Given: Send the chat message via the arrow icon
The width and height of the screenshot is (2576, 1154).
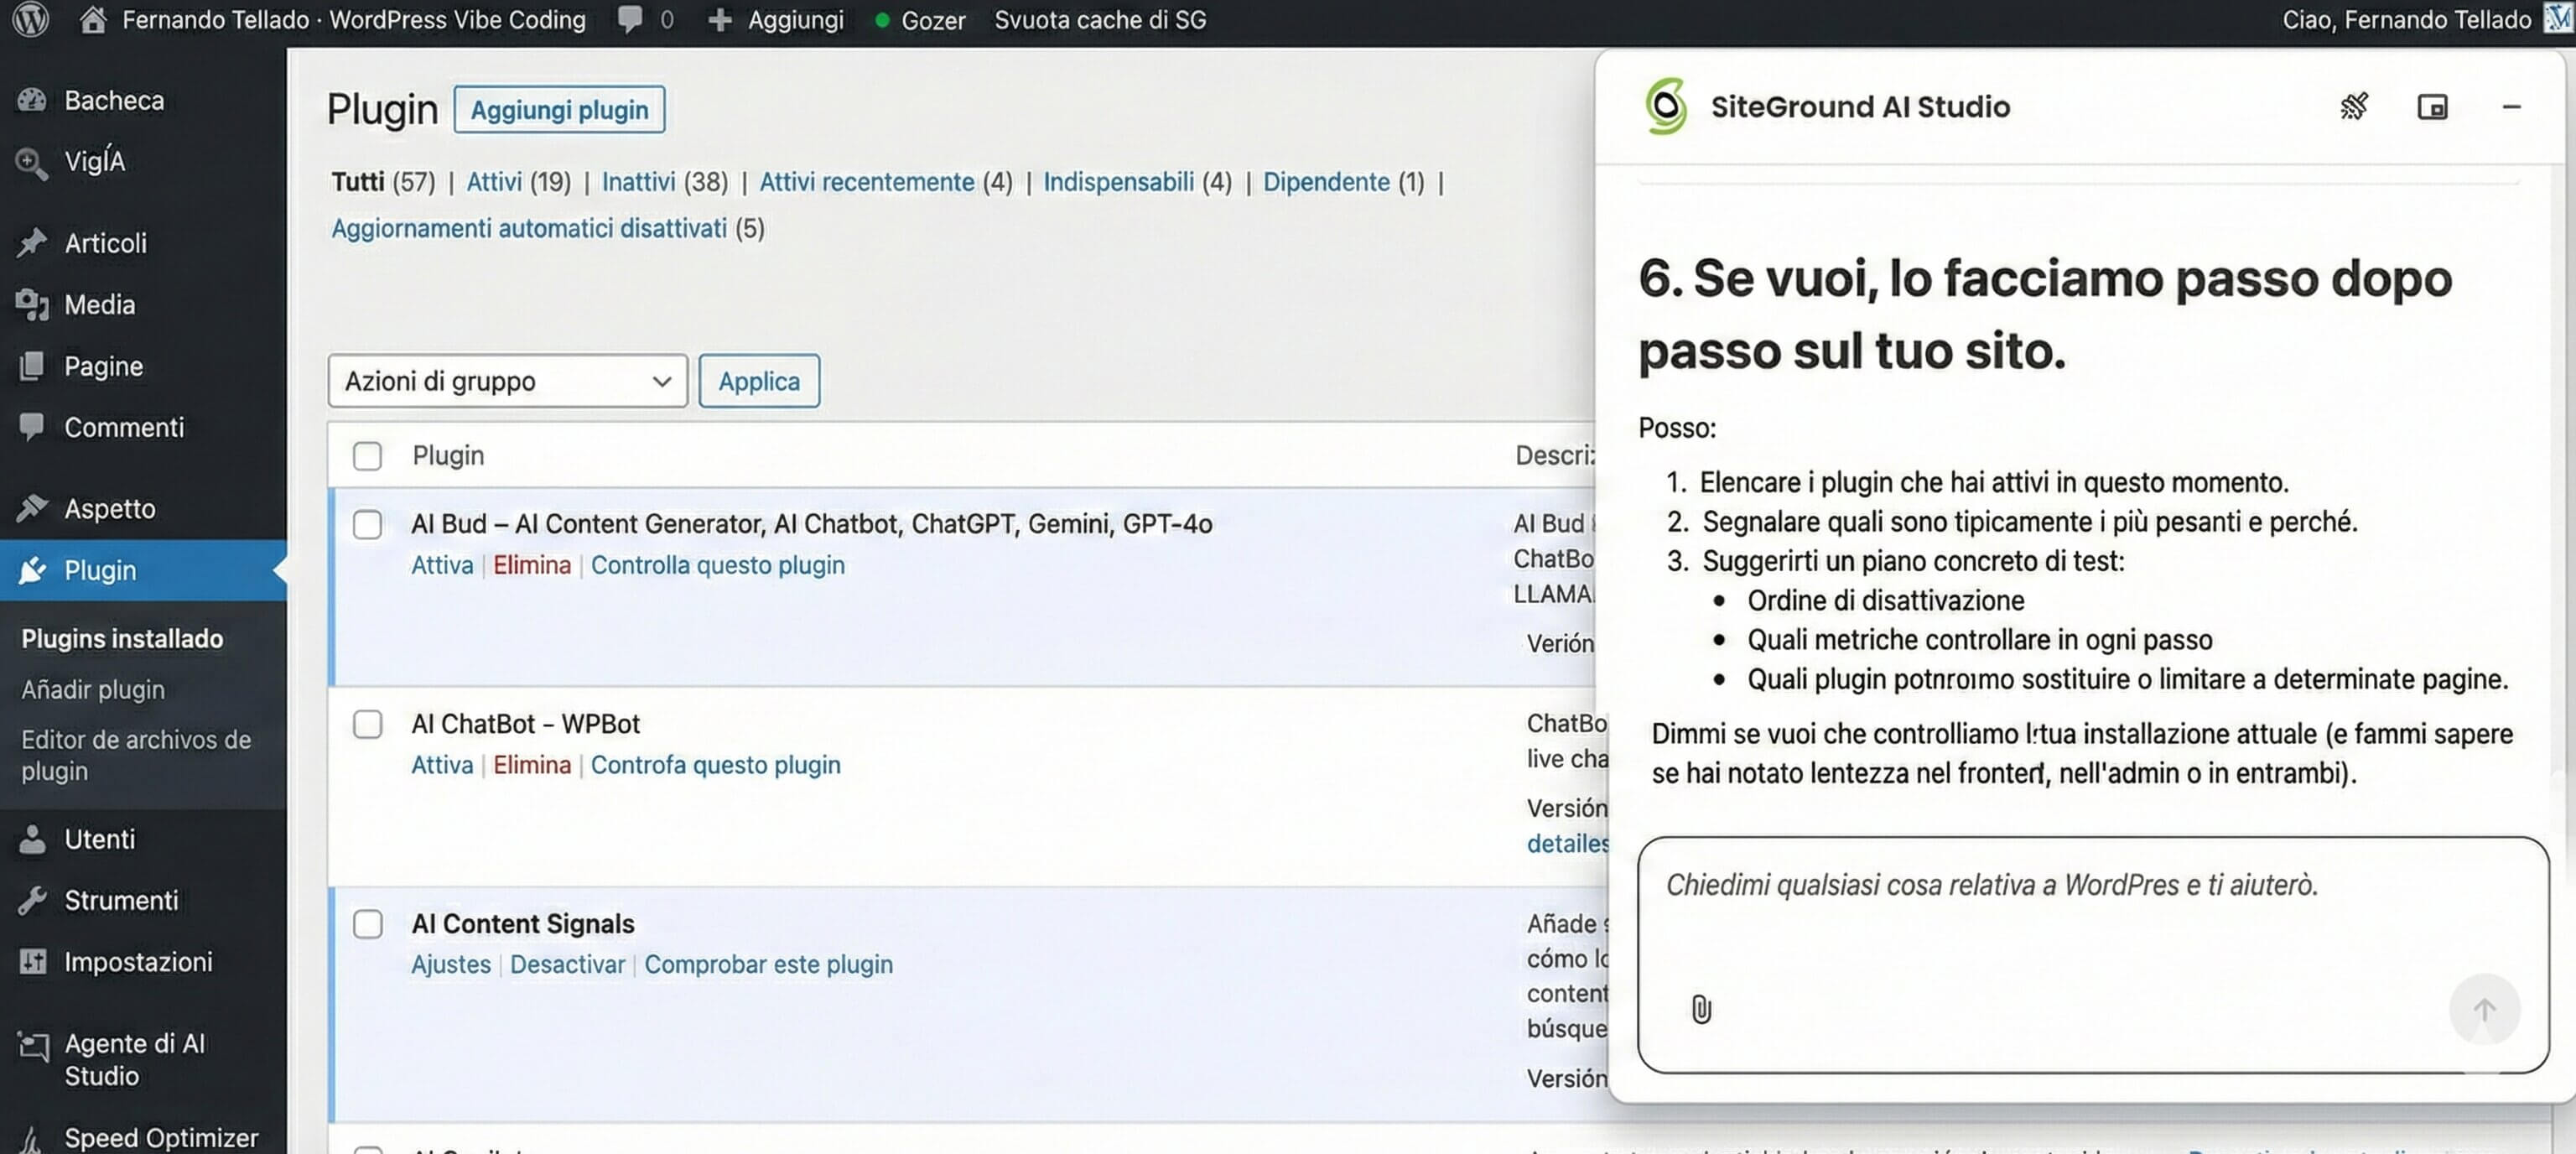Looking at the screenshot, I should [2486, 1009].
